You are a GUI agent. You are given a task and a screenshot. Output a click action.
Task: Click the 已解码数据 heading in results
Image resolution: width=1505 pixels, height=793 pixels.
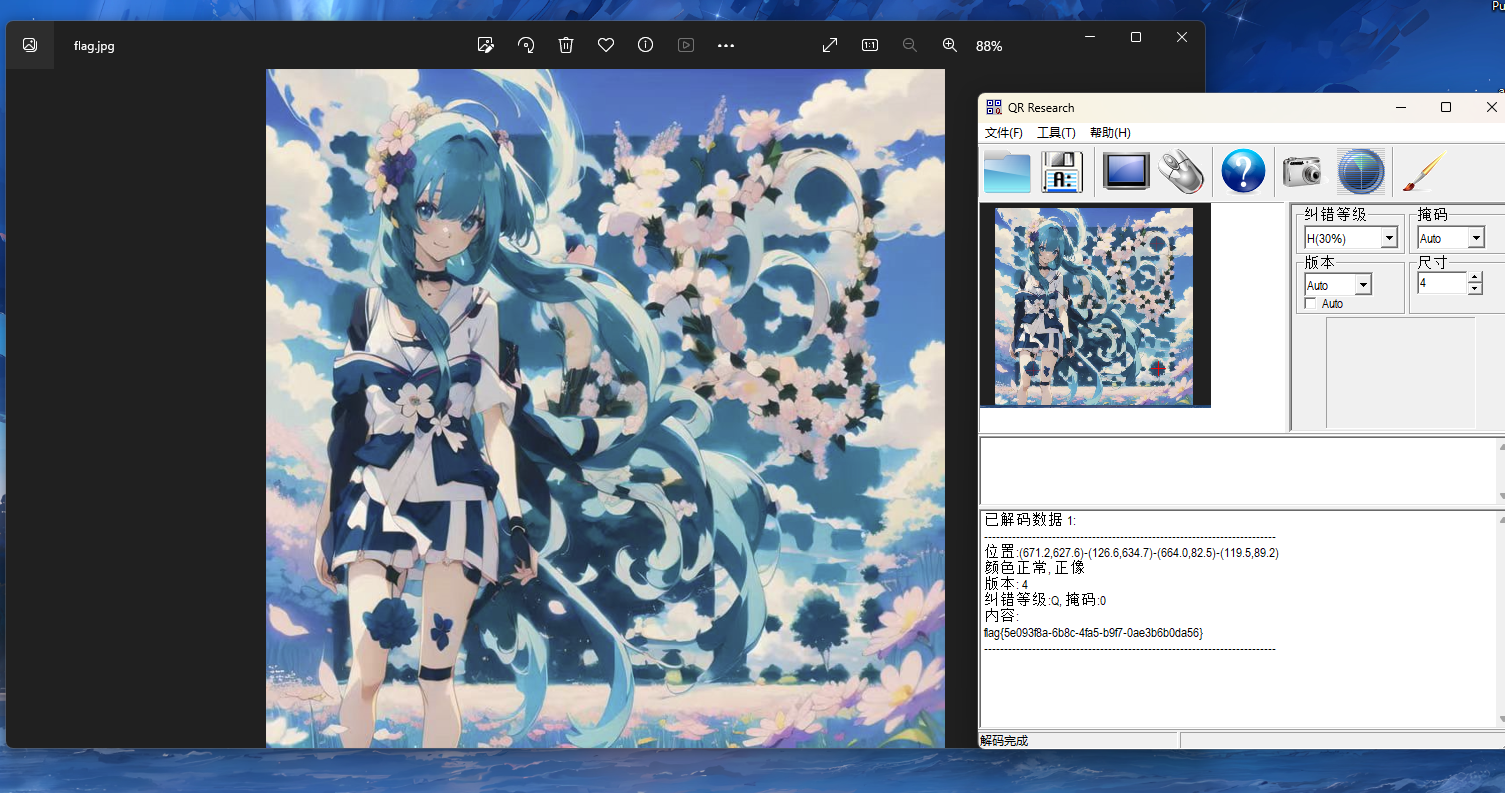click(x=1029, y=520)
